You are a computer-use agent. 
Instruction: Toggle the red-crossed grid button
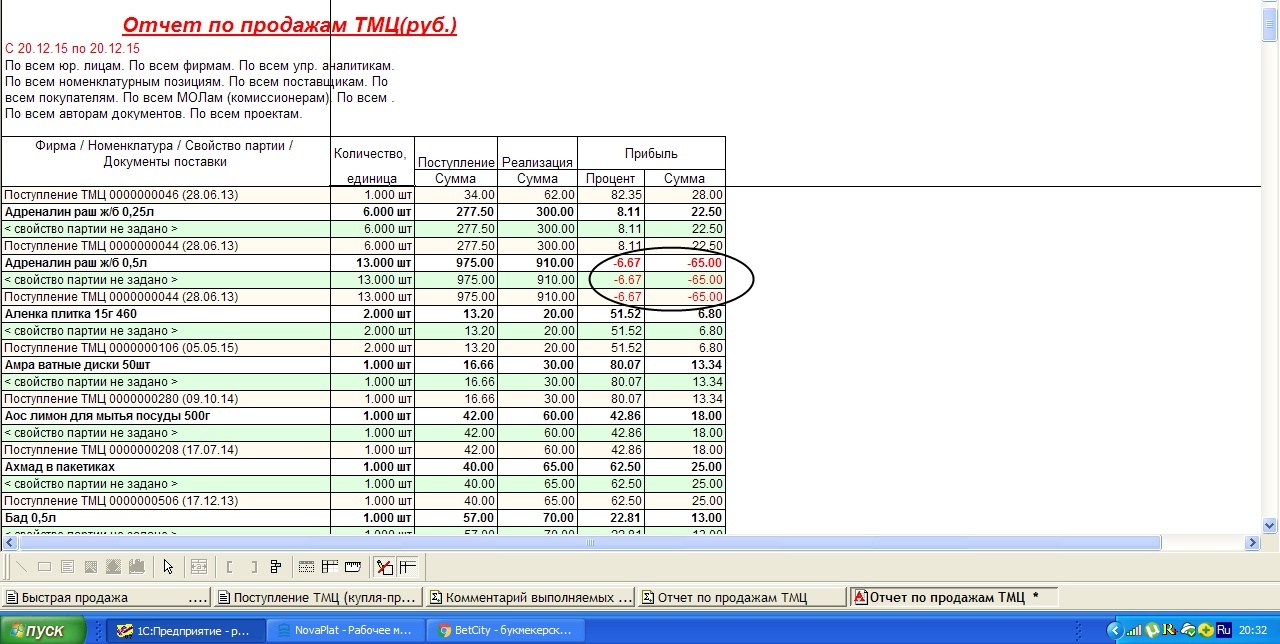pyautogui.click(x=384, y=567)
